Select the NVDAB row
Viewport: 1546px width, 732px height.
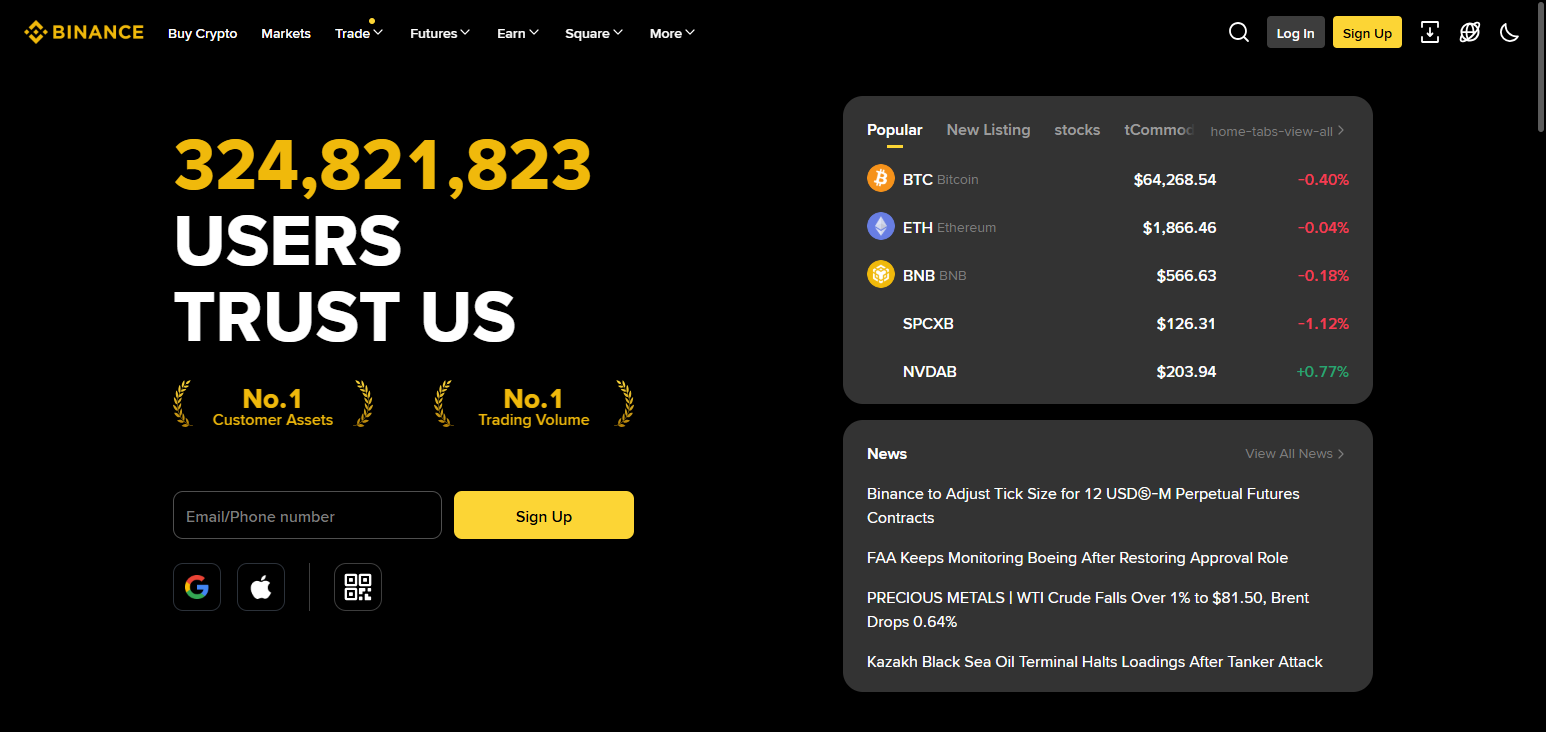[x=1108, y=372]
